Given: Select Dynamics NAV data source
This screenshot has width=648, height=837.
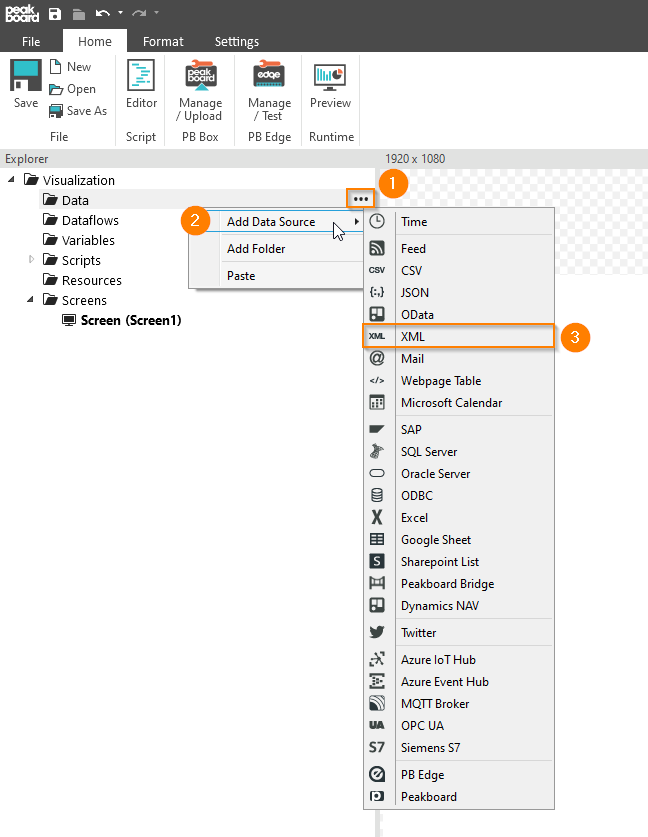Looking at the screenshot, I should click(459, 605).
